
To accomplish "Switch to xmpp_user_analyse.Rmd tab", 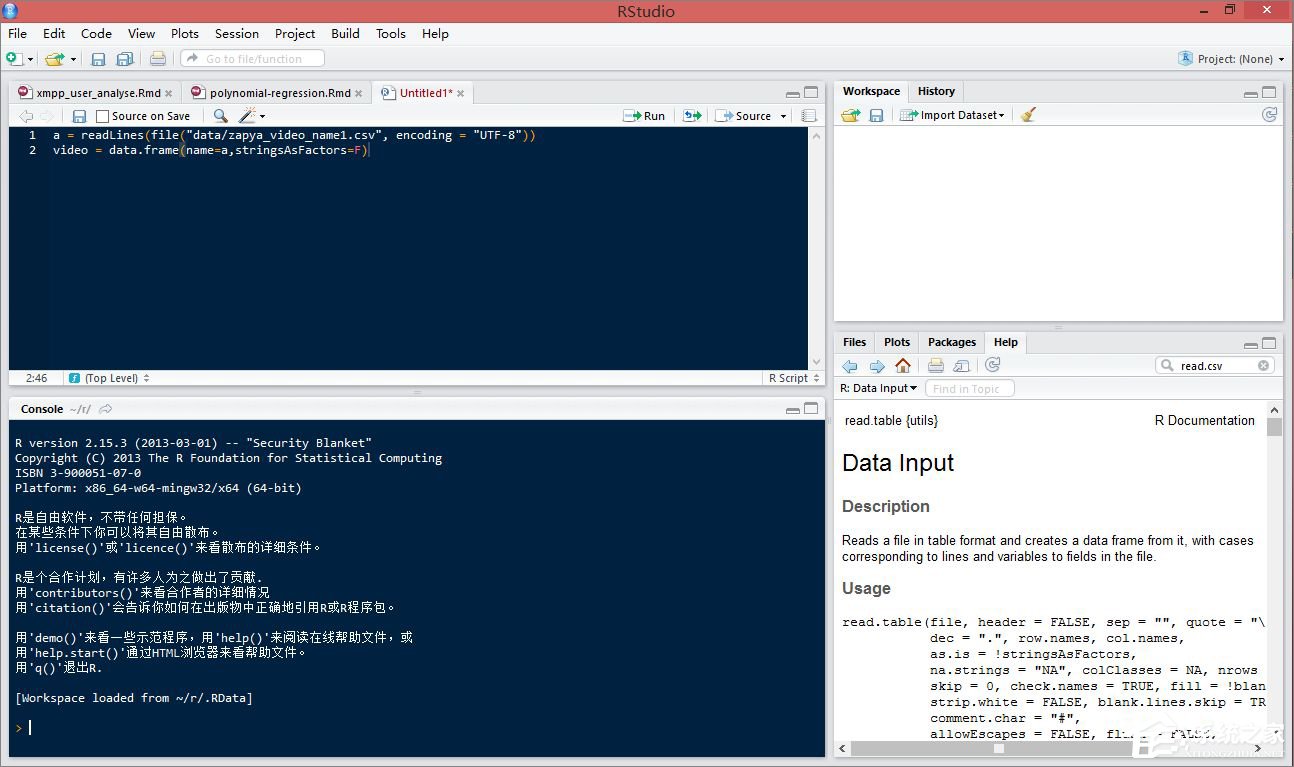I will click(96, 93).
